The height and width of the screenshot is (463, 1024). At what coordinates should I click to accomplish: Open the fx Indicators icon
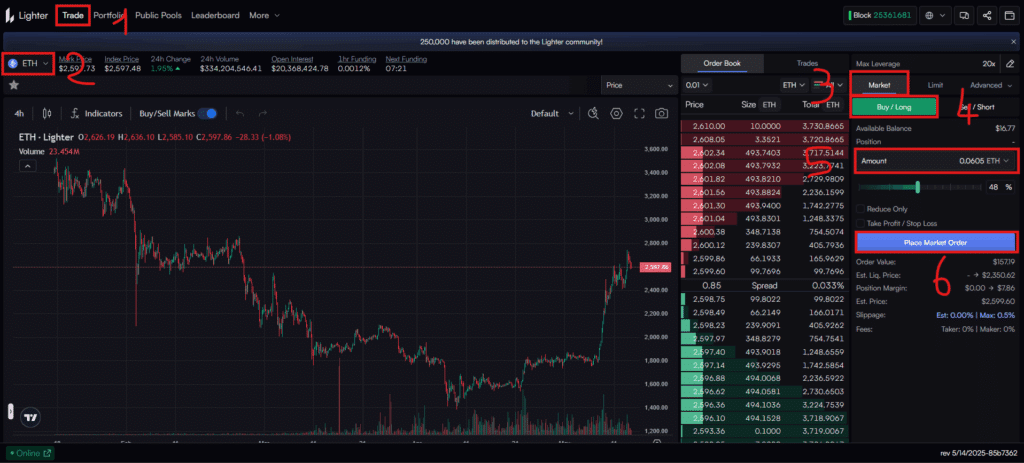(x=74, y=114)
